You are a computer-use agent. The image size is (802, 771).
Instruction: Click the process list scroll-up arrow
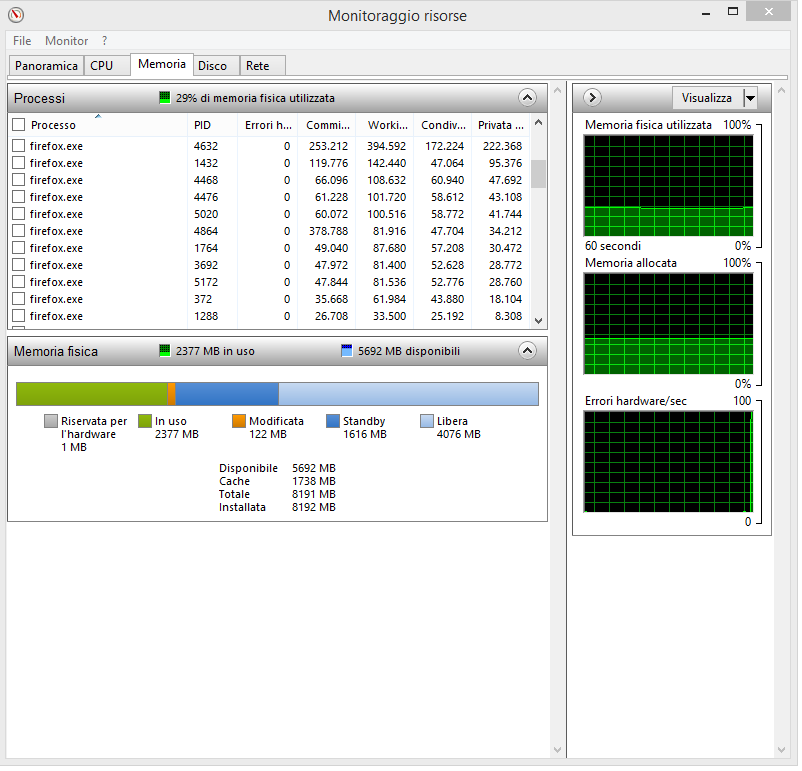(540, 123)
